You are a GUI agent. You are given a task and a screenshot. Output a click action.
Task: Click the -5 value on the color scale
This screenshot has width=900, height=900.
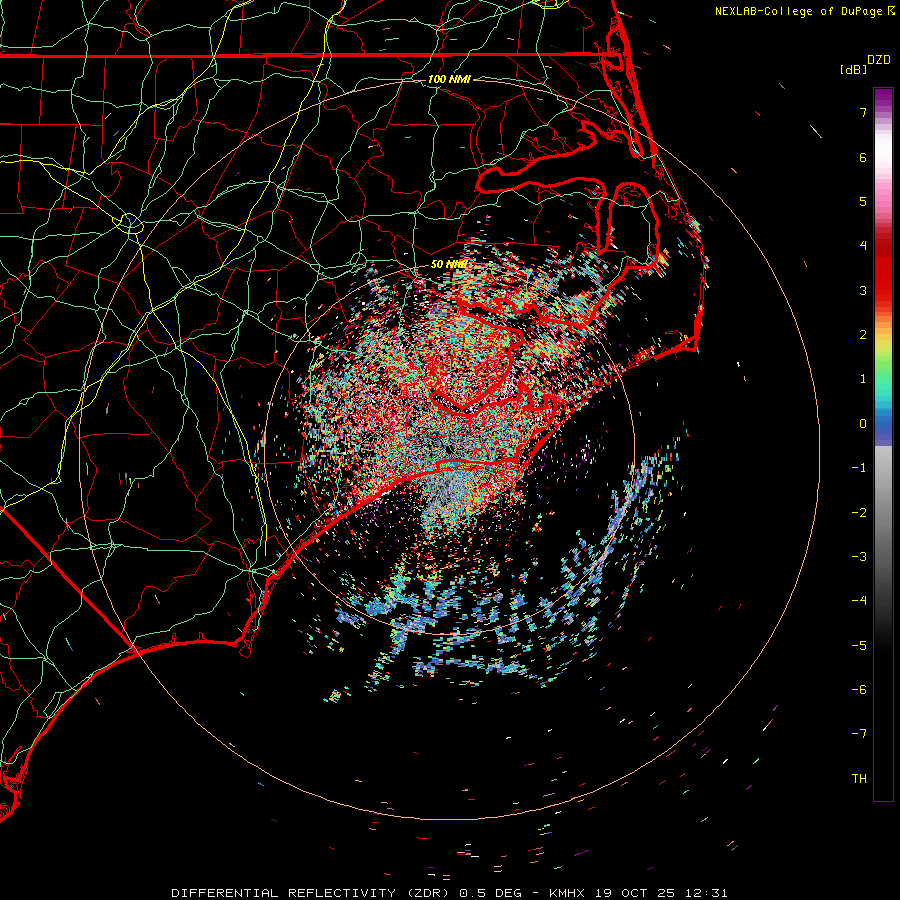pyautogui.click(x=859, y=646)
